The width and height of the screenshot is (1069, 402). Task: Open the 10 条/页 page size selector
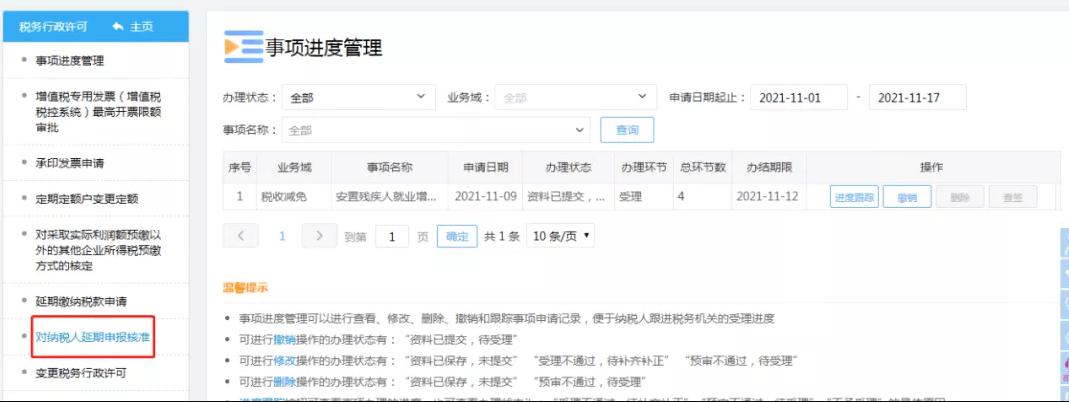click(x=560, y=236)
